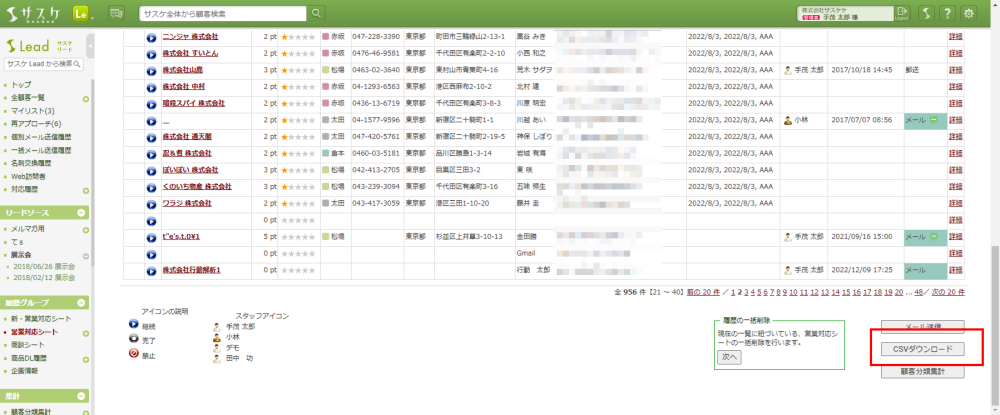Click the delivery truck icon in header
This screenshot has height=415, width=1000.
click(116, 13)
